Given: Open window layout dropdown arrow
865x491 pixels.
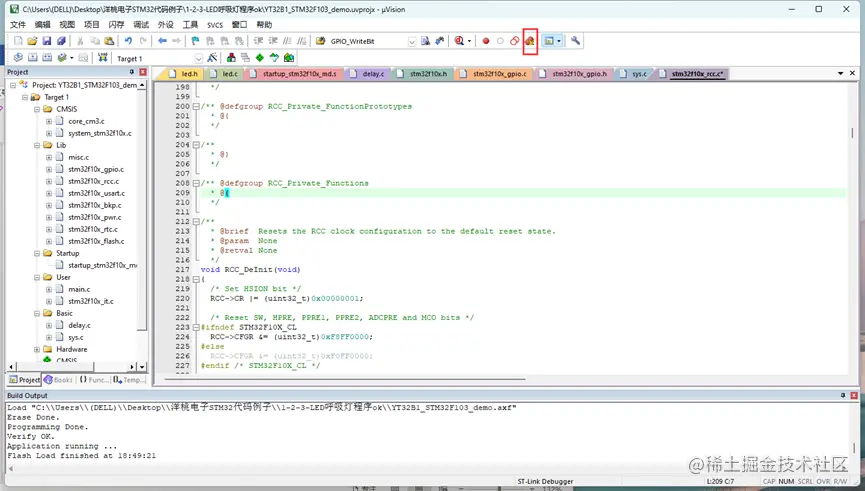Looking at the screenshot, I should [559, 41].
